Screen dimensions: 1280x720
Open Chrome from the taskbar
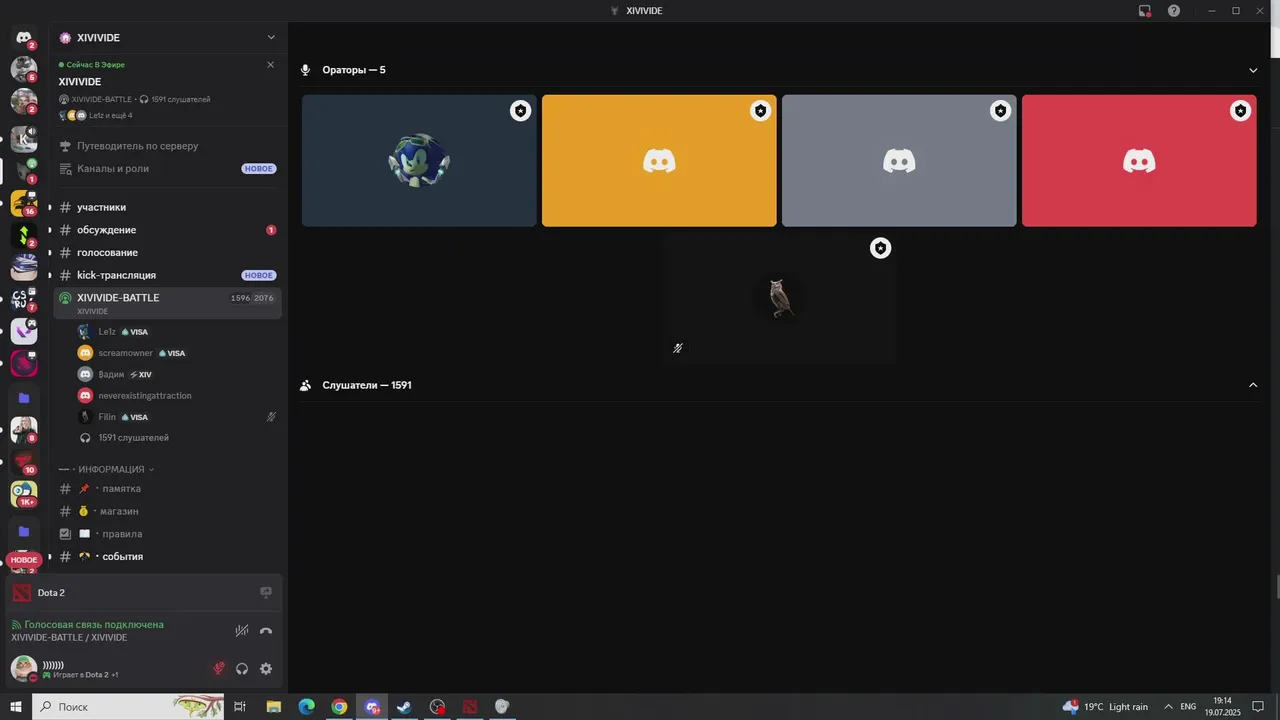coord(339,707)
